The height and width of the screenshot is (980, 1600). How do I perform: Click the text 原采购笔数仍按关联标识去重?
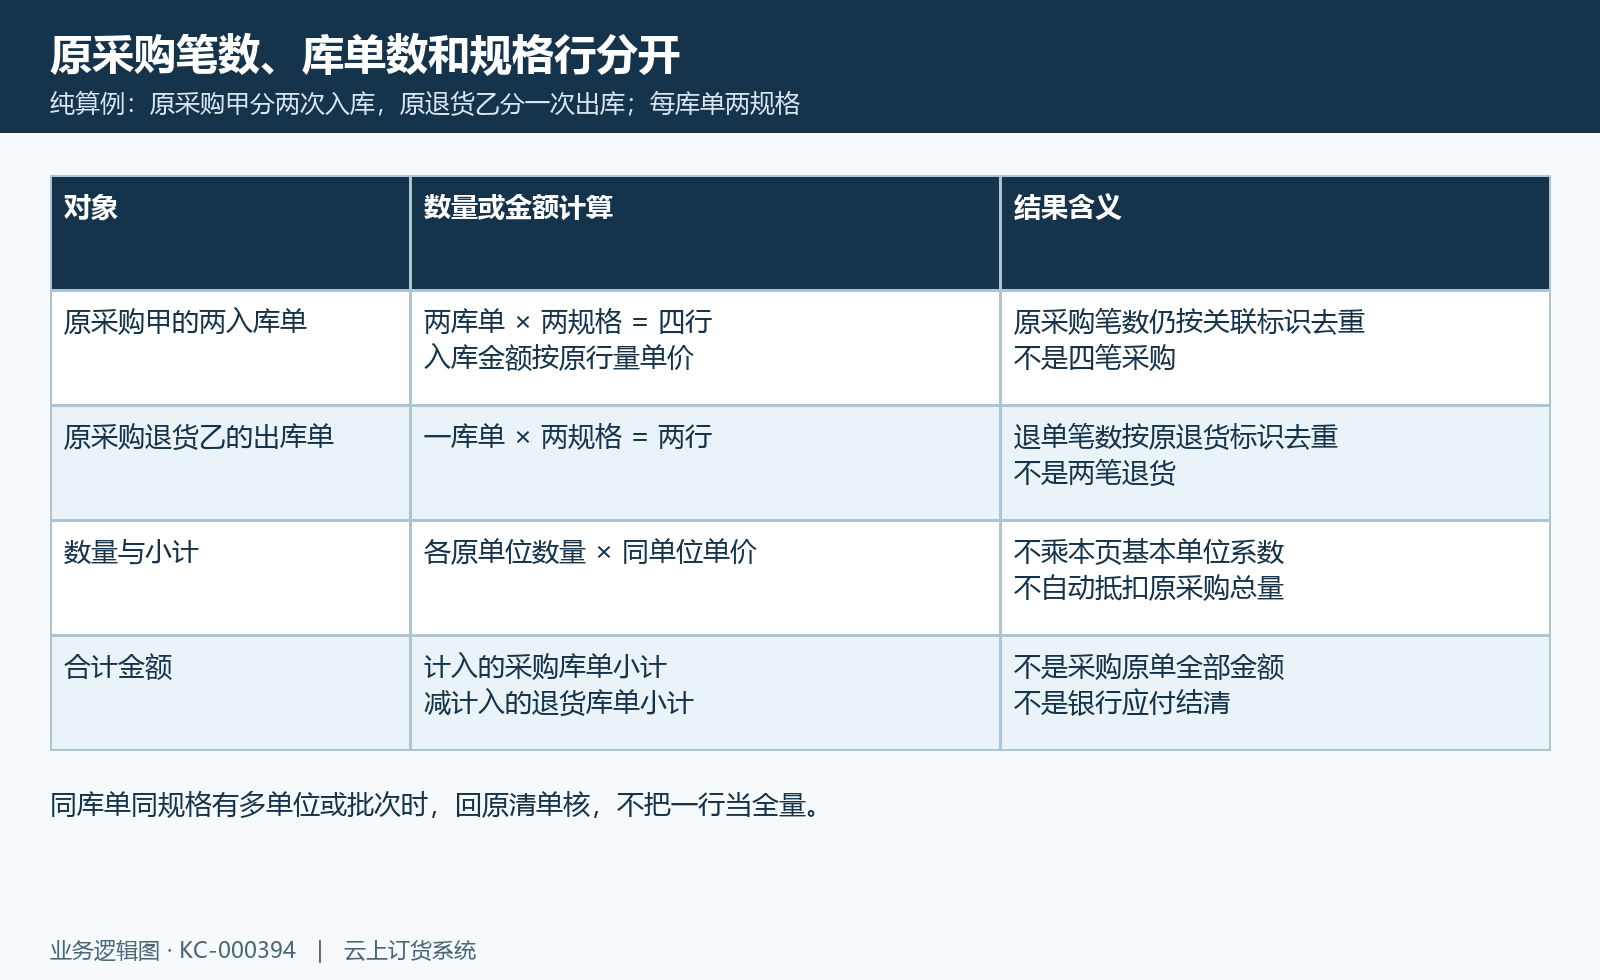point(1189,322)
